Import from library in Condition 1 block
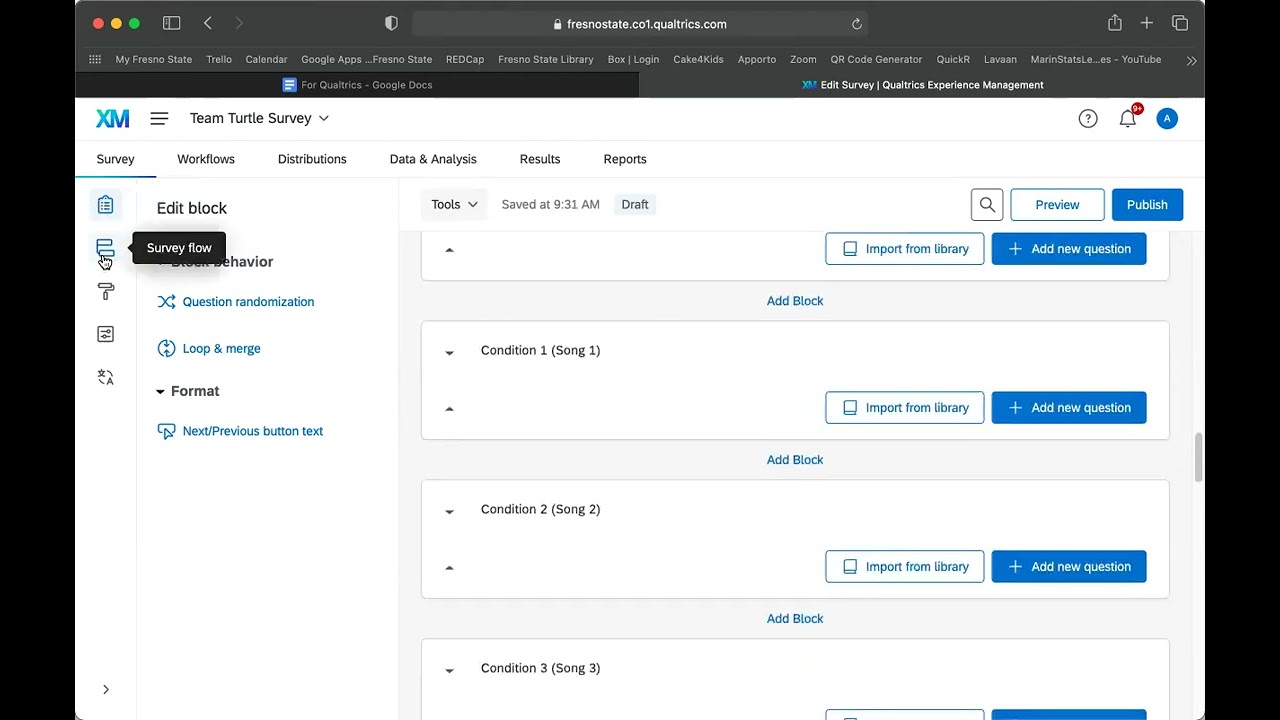This screenshot has width=1280, height=720. coord(905,408)
